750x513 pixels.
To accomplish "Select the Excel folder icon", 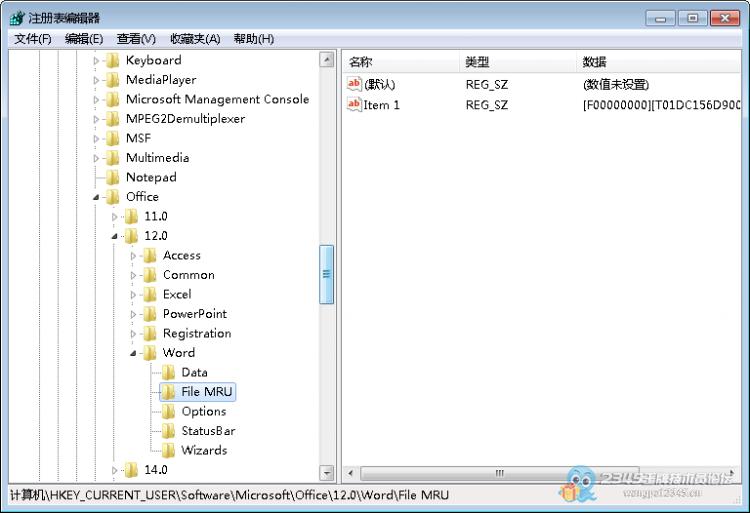I will click(150, 295).
